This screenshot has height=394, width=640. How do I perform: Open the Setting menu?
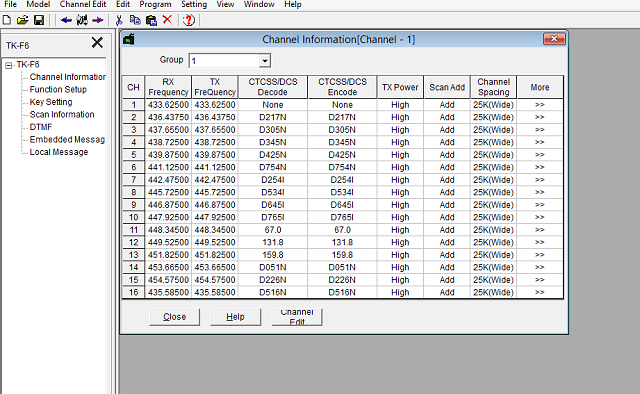coord(194,4)
